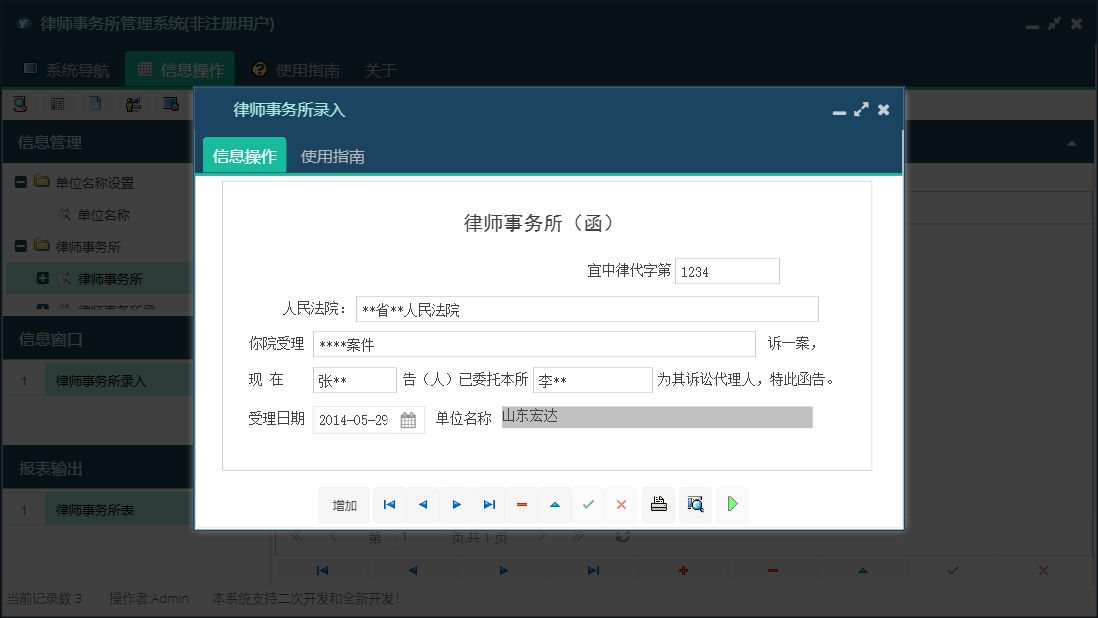
Task: Cancel edits with the red cross icon
Action: (621, 505)
